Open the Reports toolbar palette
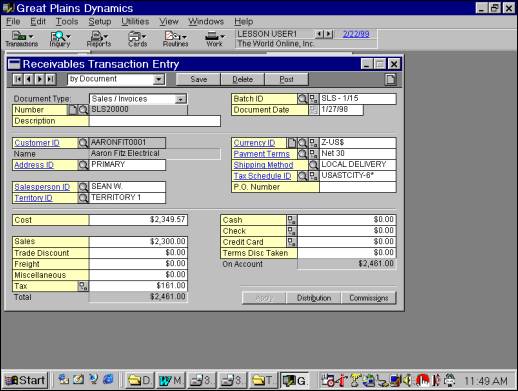The height and width of the screenshot is (391, 518). [99, 39]
